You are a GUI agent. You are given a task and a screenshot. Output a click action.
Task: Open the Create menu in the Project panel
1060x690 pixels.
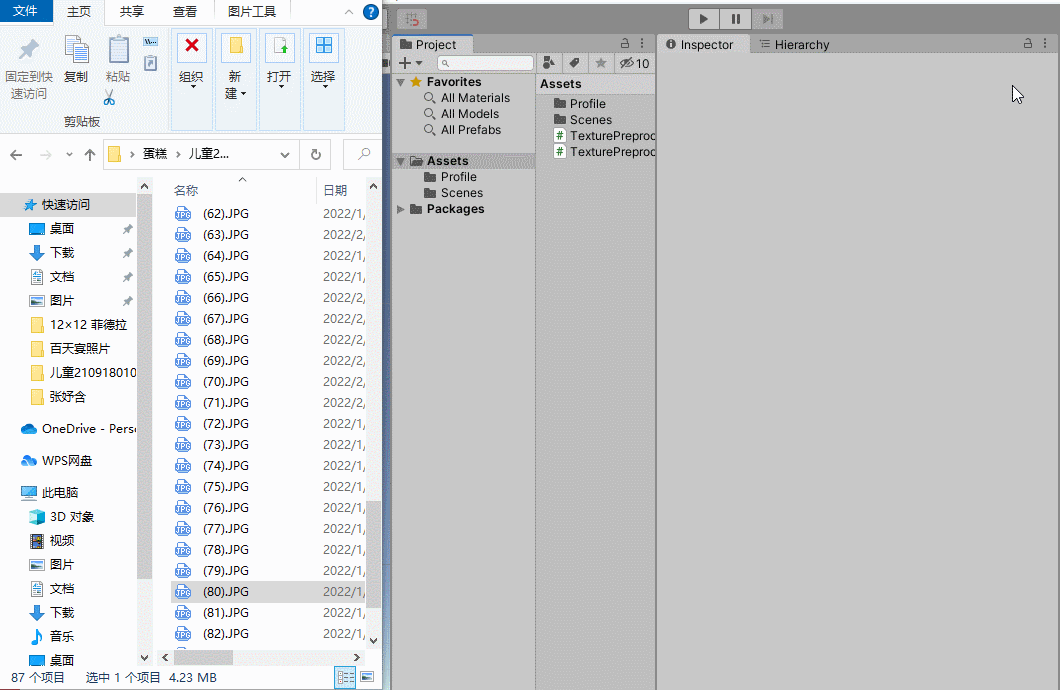click(404, 62)
